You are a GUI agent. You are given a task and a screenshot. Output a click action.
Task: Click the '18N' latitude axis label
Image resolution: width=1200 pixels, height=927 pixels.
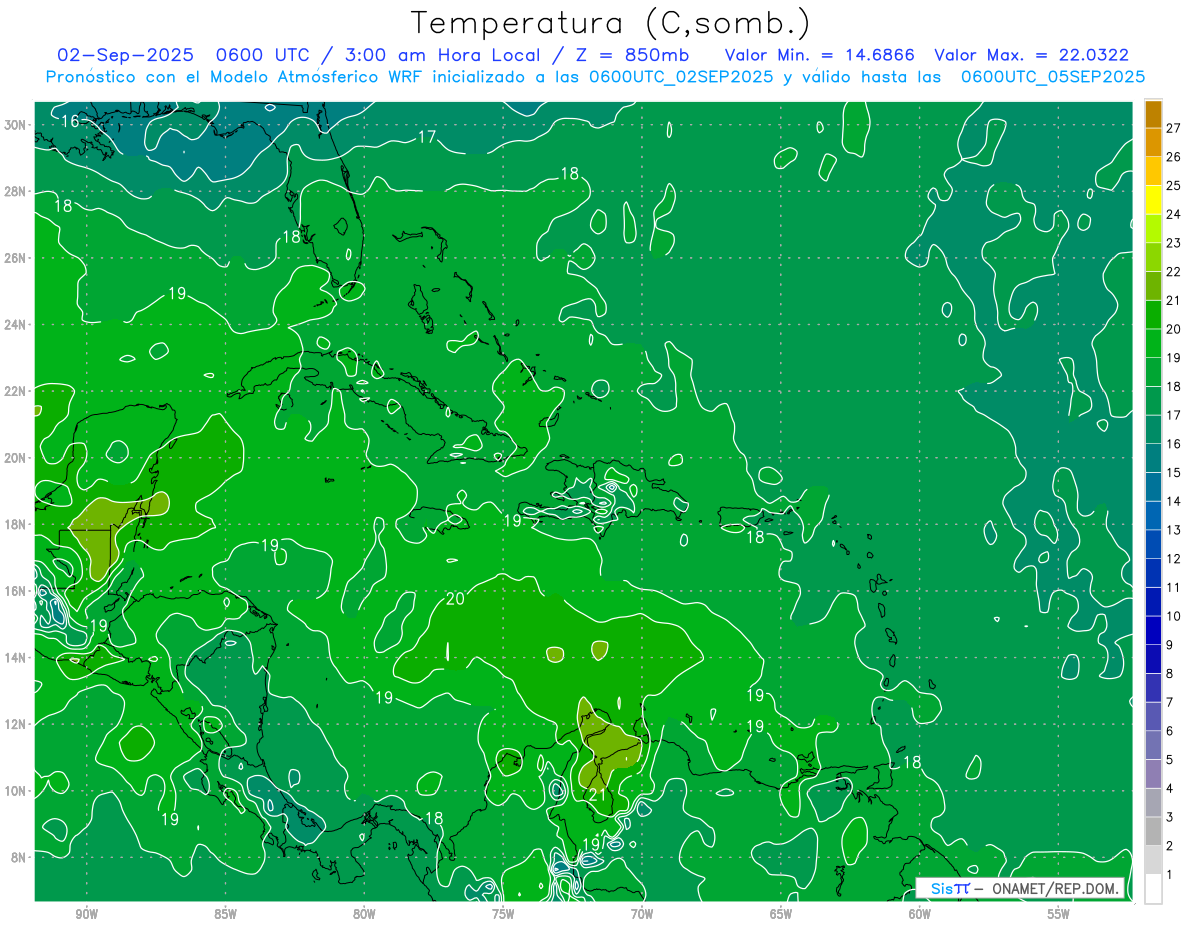tap(17, 524)
